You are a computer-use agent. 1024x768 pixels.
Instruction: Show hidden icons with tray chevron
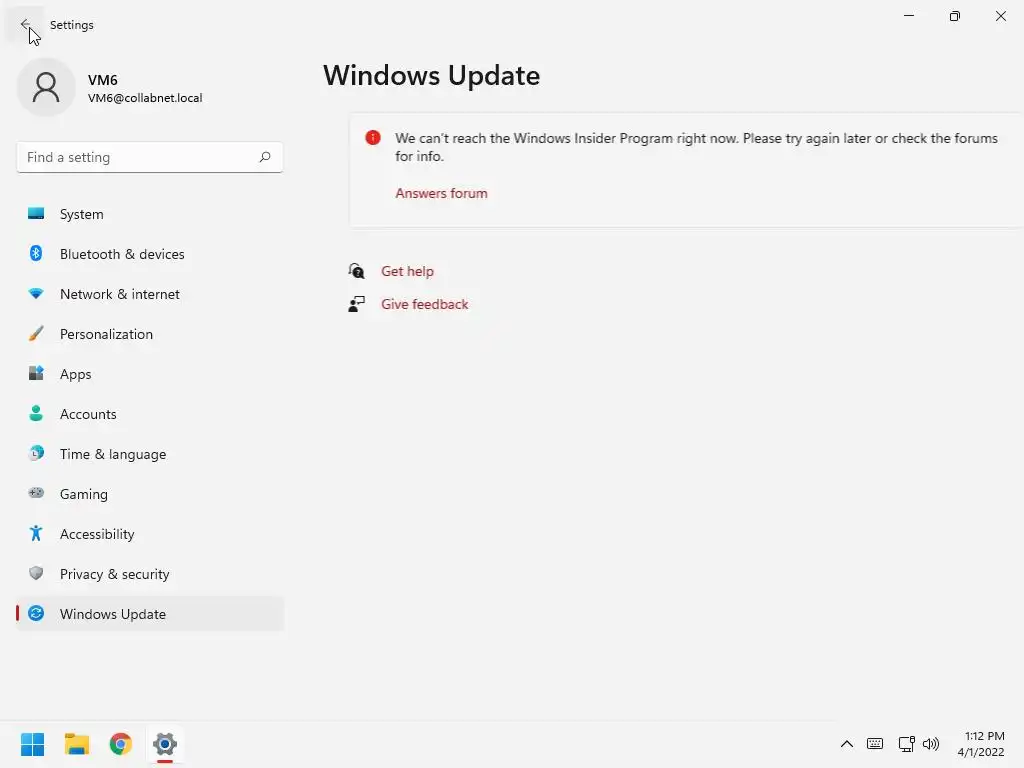click(846, 744)
